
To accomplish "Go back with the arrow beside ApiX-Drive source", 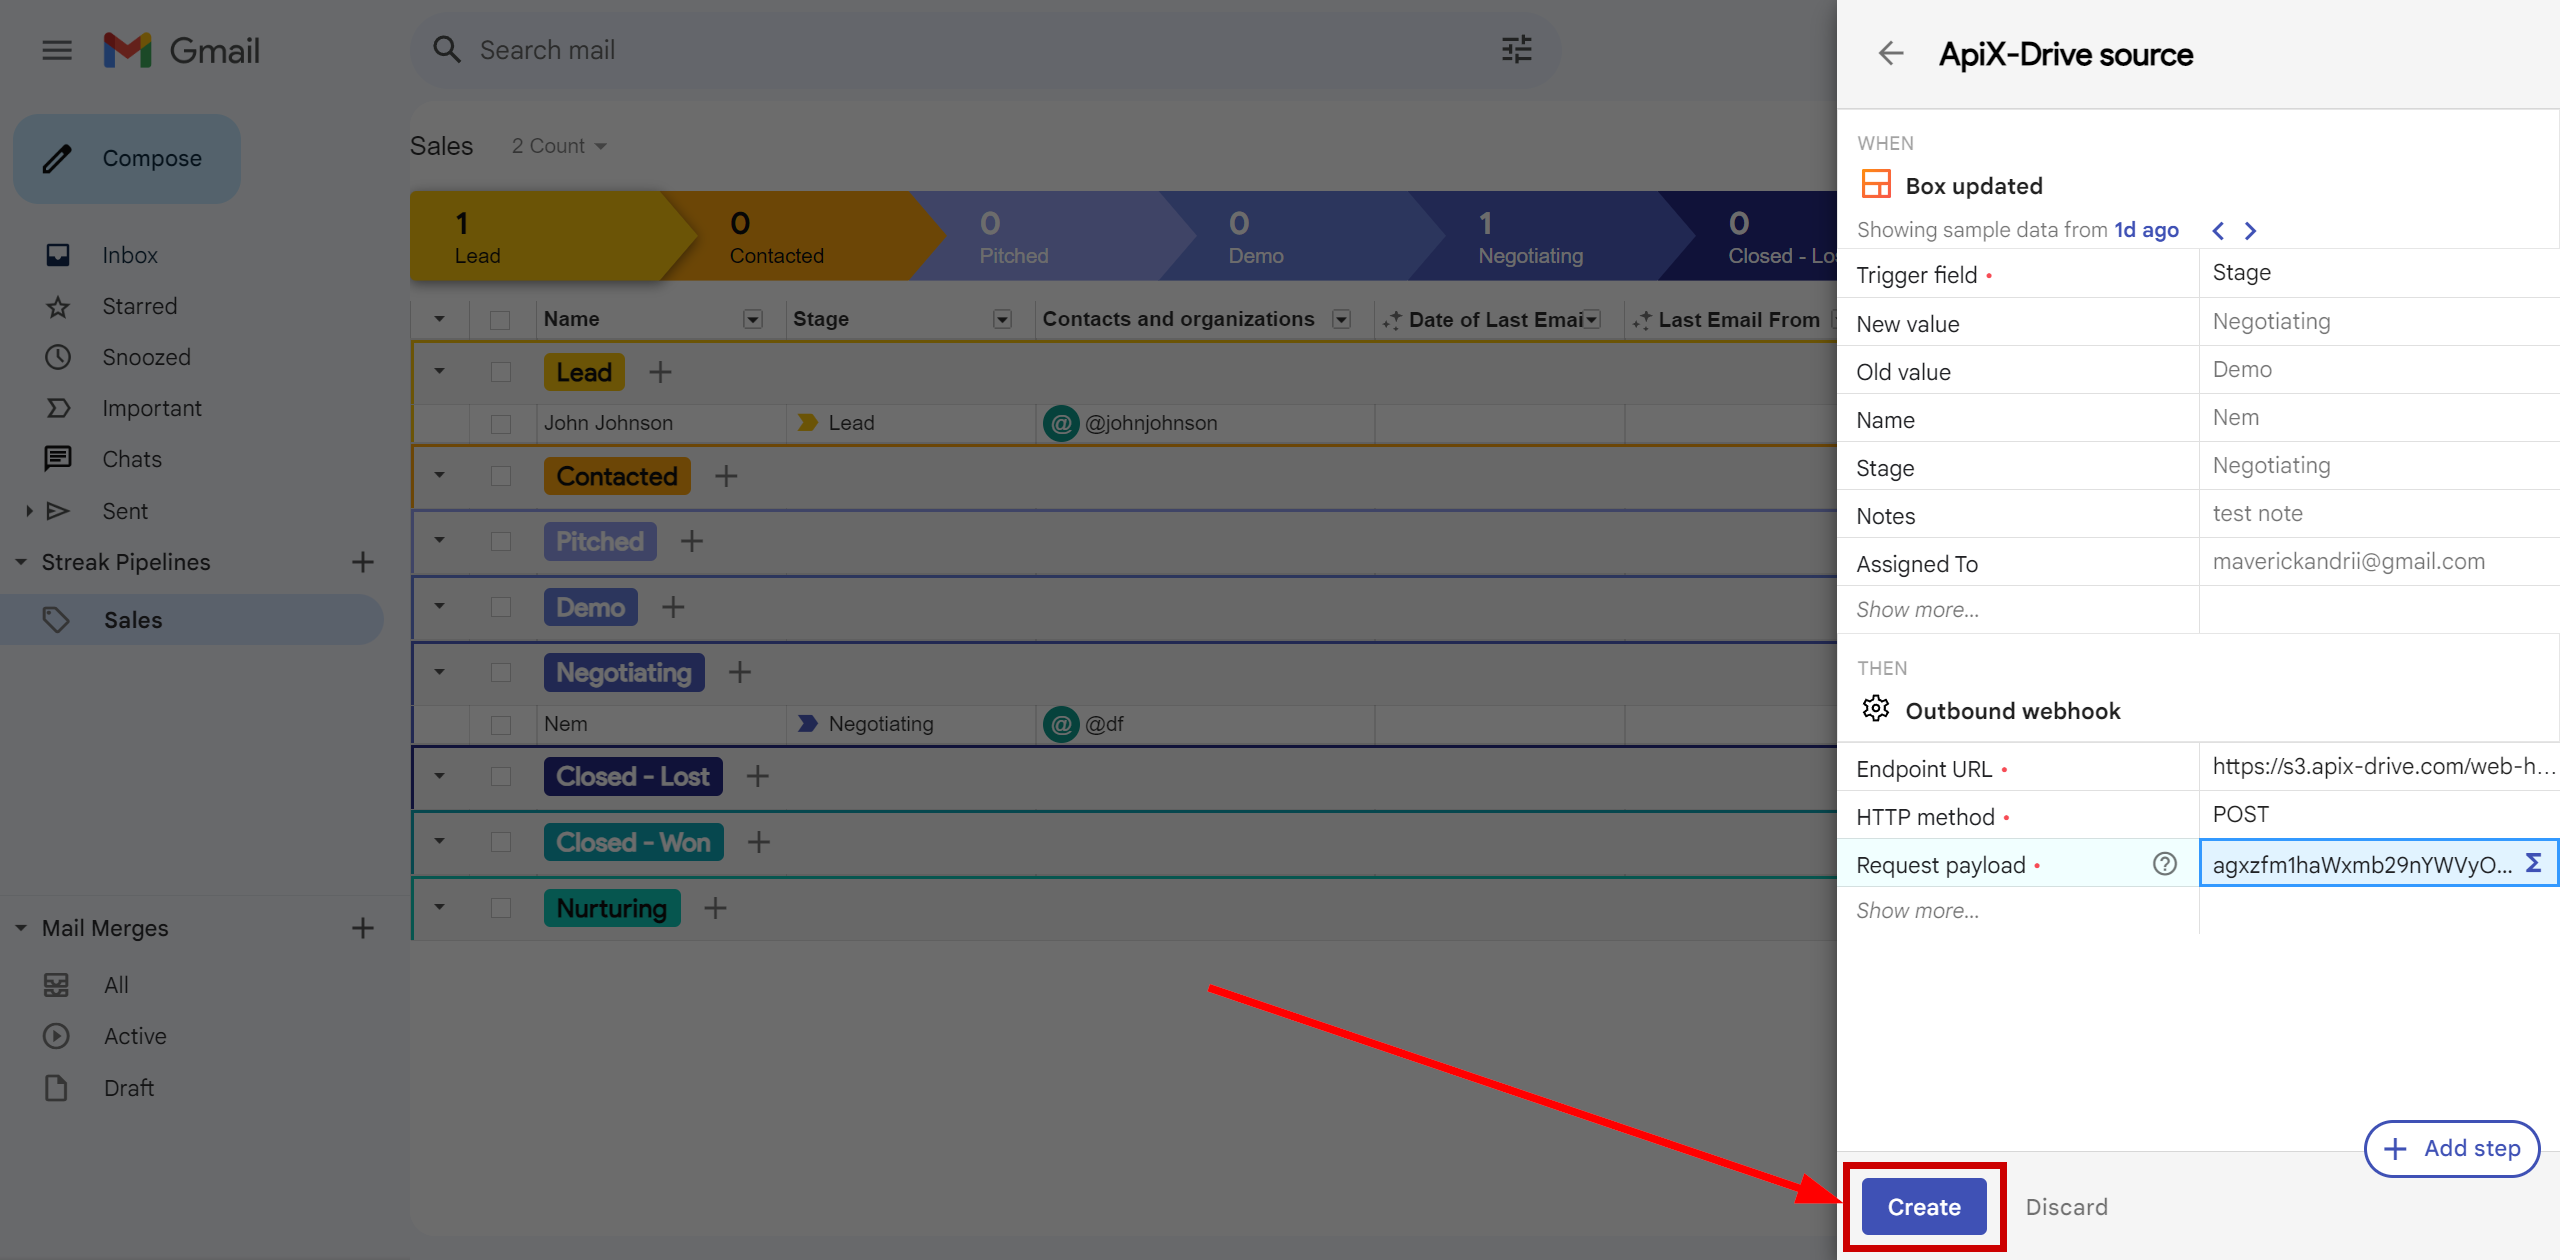I will pyautogui.click(x=1890, y=54).
